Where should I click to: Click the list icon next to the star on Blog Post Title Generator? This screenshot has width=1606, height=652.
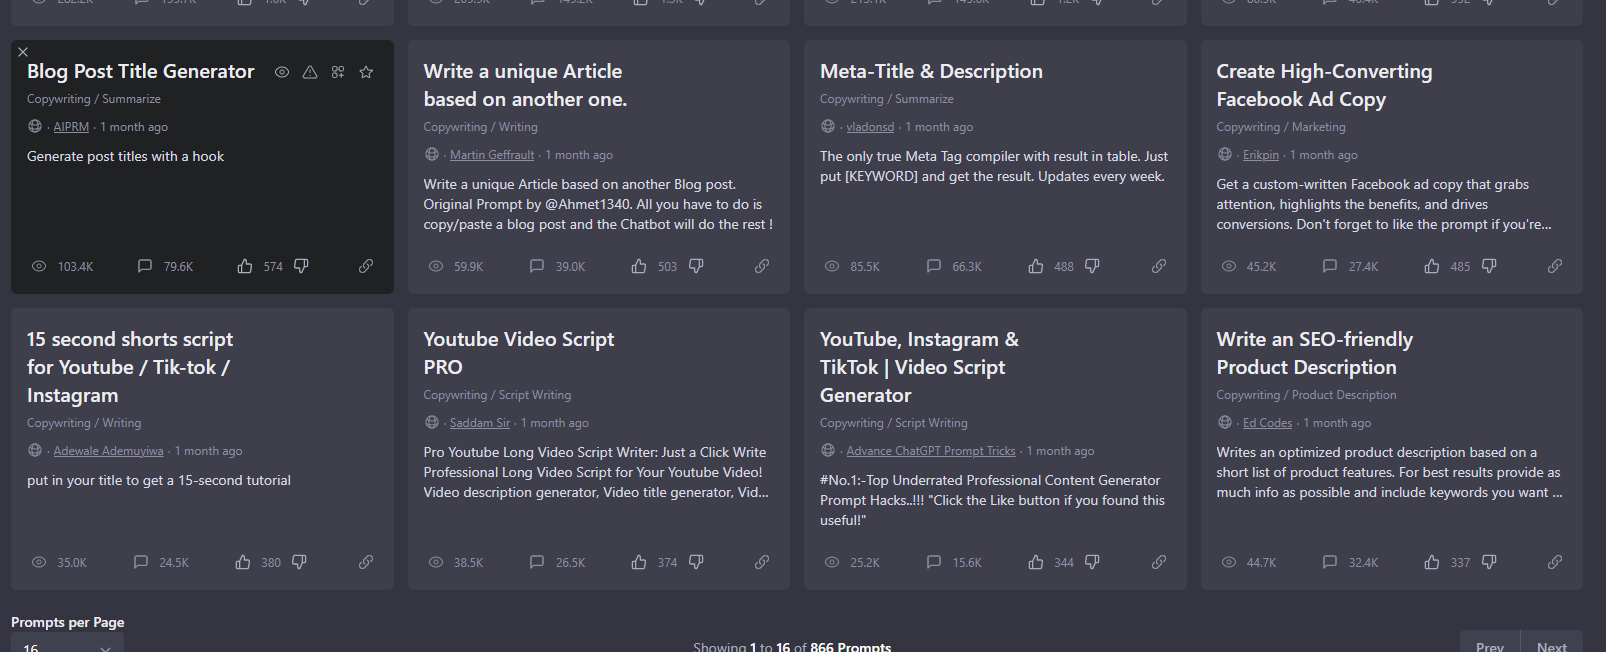[338, 72]
